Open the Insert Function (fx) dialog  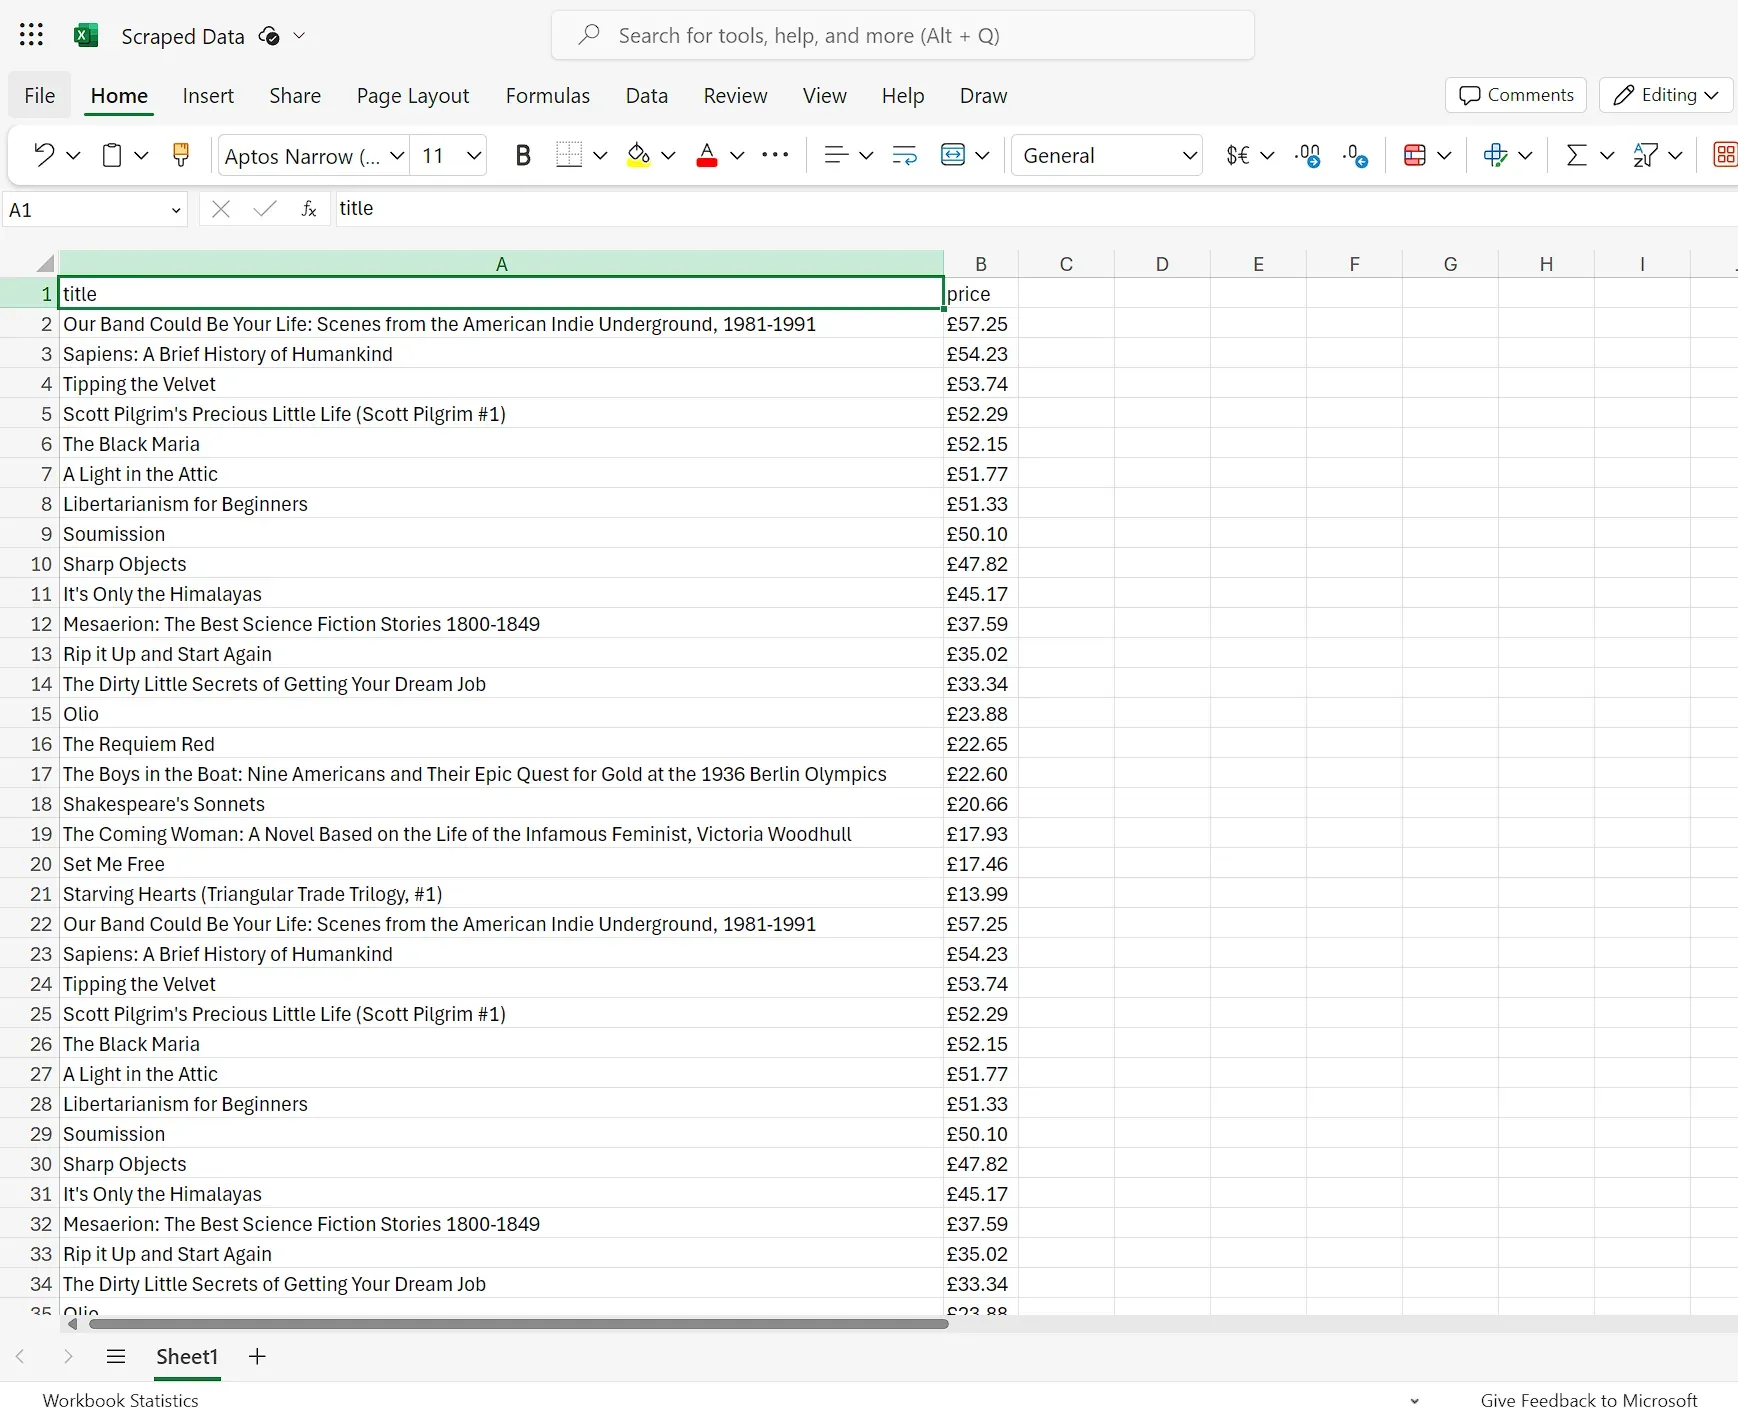click(309, 209)
